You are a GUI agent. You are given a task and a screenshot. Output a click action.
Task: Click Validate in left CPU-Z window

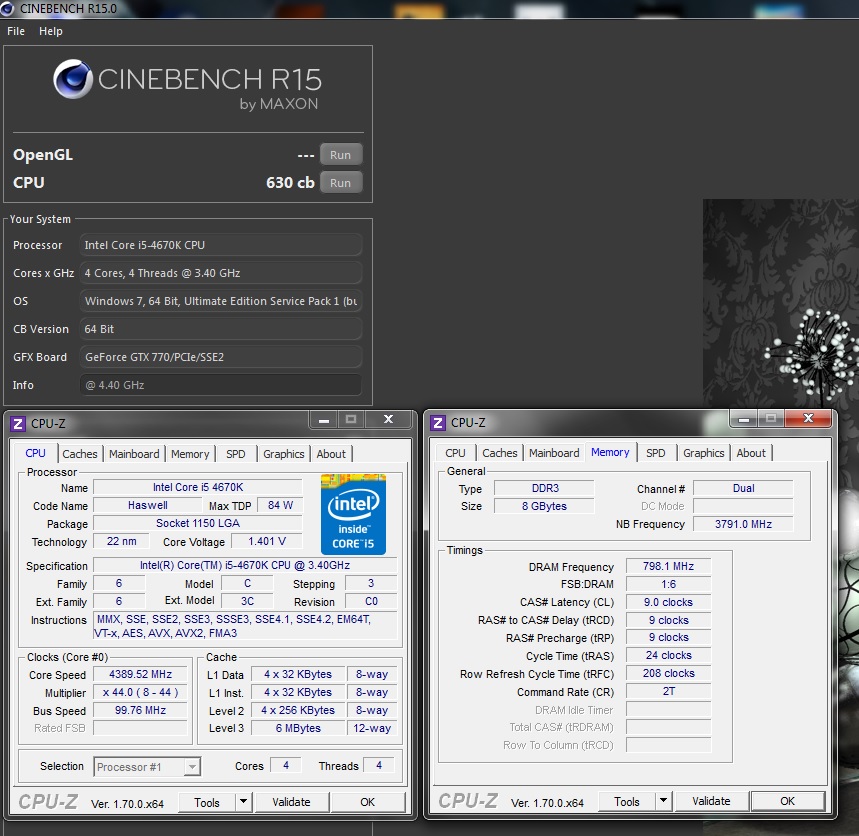pyautogui.click(x=291, y=803)
